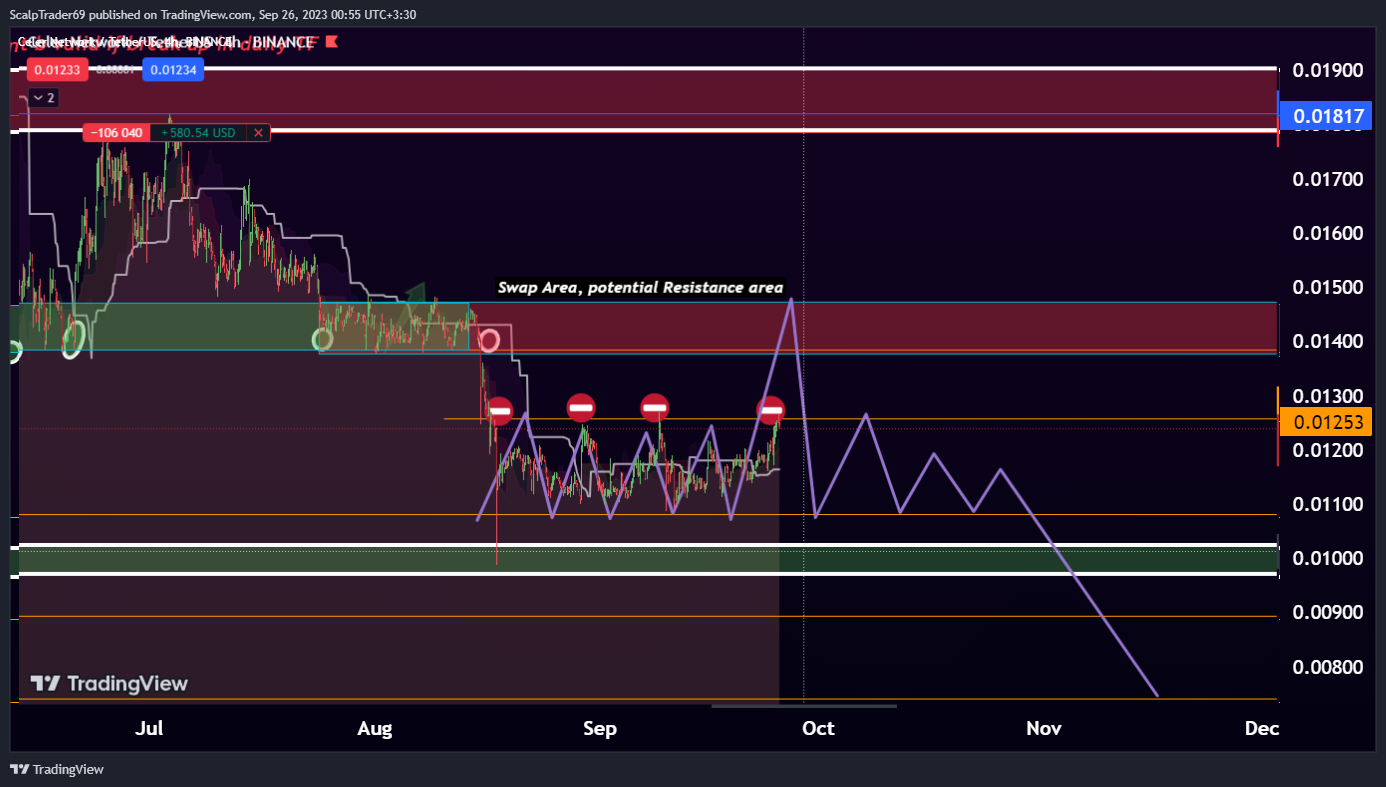The image size is (1386, 787).
Task: Click the 0.00800 price on the scale
Action: pos(1328,667)
